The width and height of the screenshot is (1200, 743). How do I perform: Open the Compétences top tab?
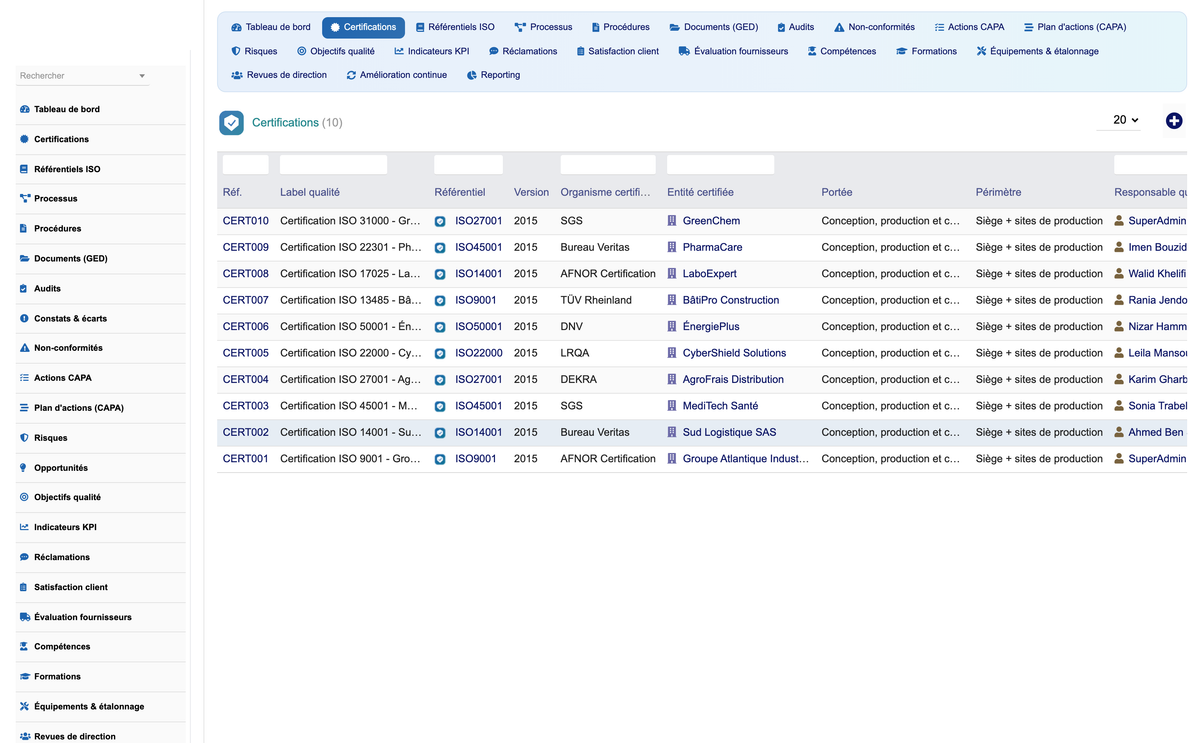[x=841, y=51]
